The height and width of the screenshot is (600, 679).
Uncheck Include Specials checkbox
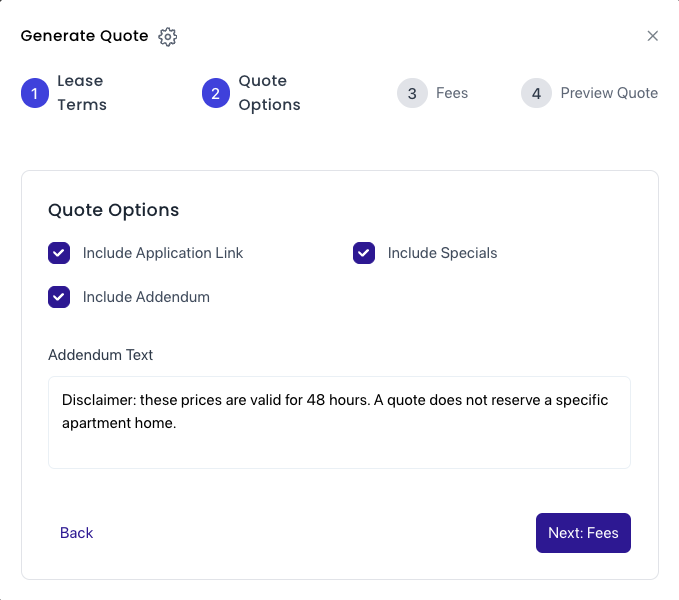click(x=364, y=253)
